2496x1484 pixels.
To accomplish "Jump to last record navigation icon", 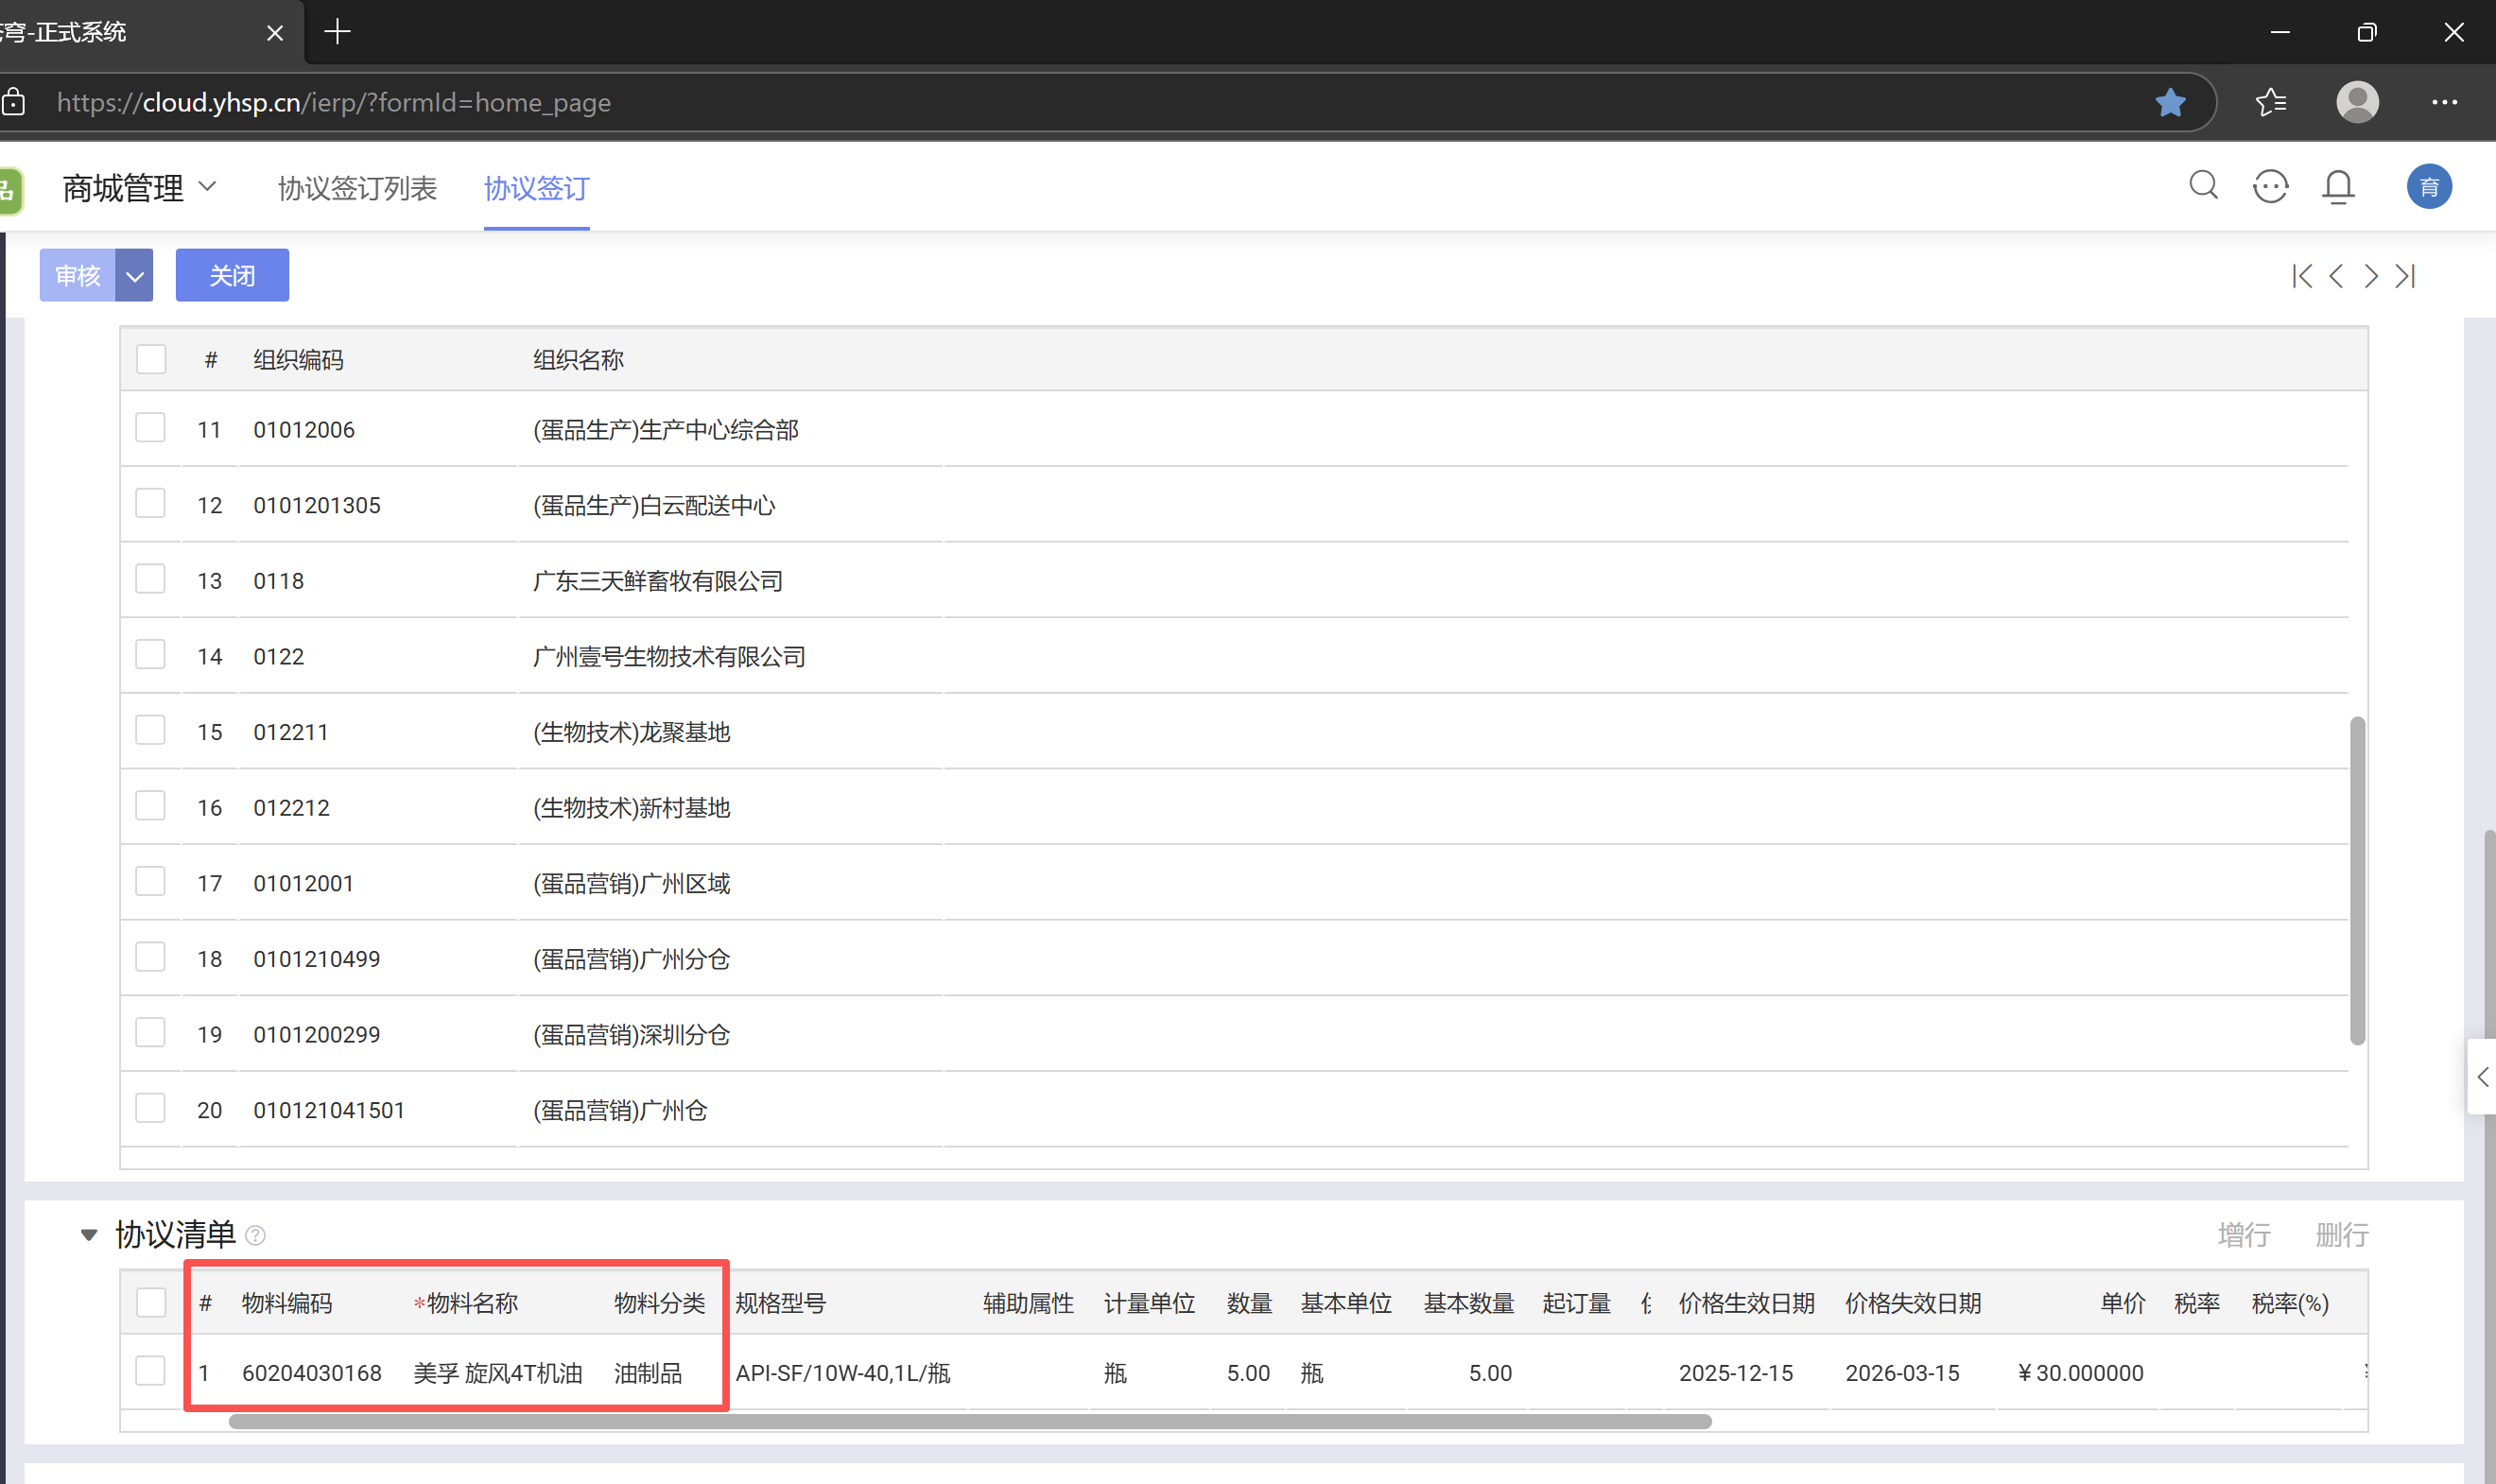I will tap(2406, 276).
